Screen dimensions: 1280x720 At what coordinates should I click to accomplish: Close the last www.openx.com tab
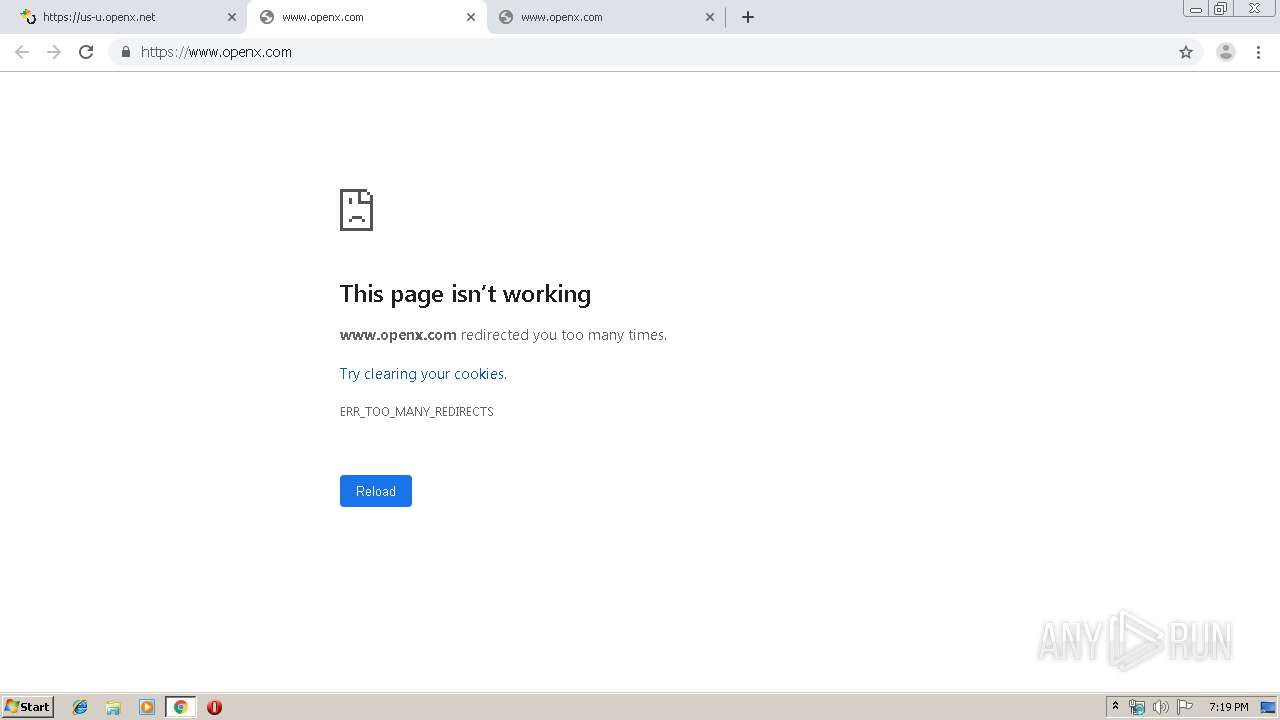710,17
